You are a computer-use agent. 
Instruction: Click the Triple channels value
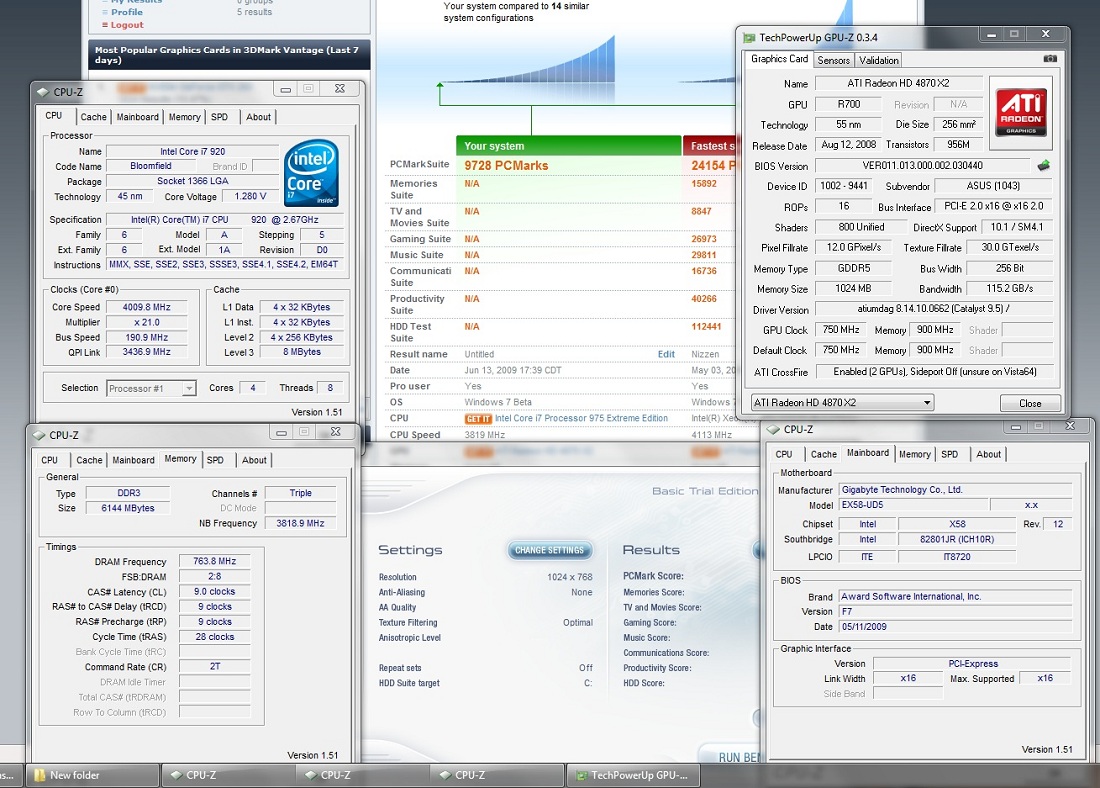pos(300,493)
